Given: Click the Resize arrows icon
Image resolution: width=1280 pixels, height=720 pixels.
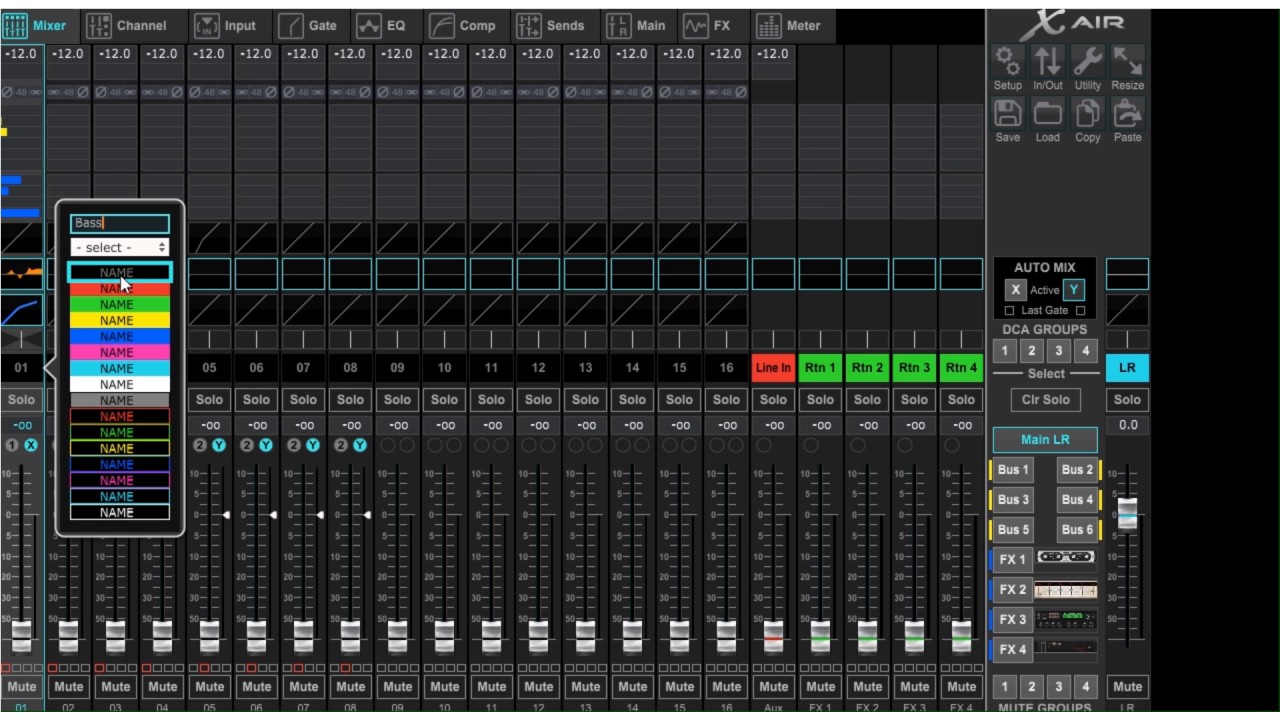Looking at the screenshot, I should [x=1127, y=62].
